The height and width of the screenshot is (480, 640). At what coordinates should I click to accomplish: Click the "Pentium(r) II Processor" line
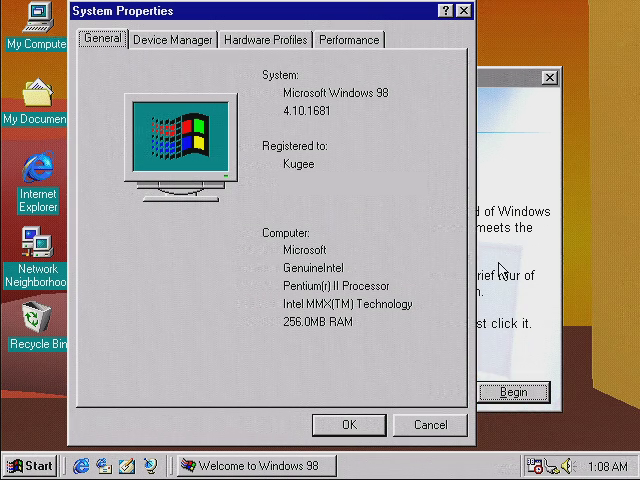pyautogui.click(x=336, y=286)
